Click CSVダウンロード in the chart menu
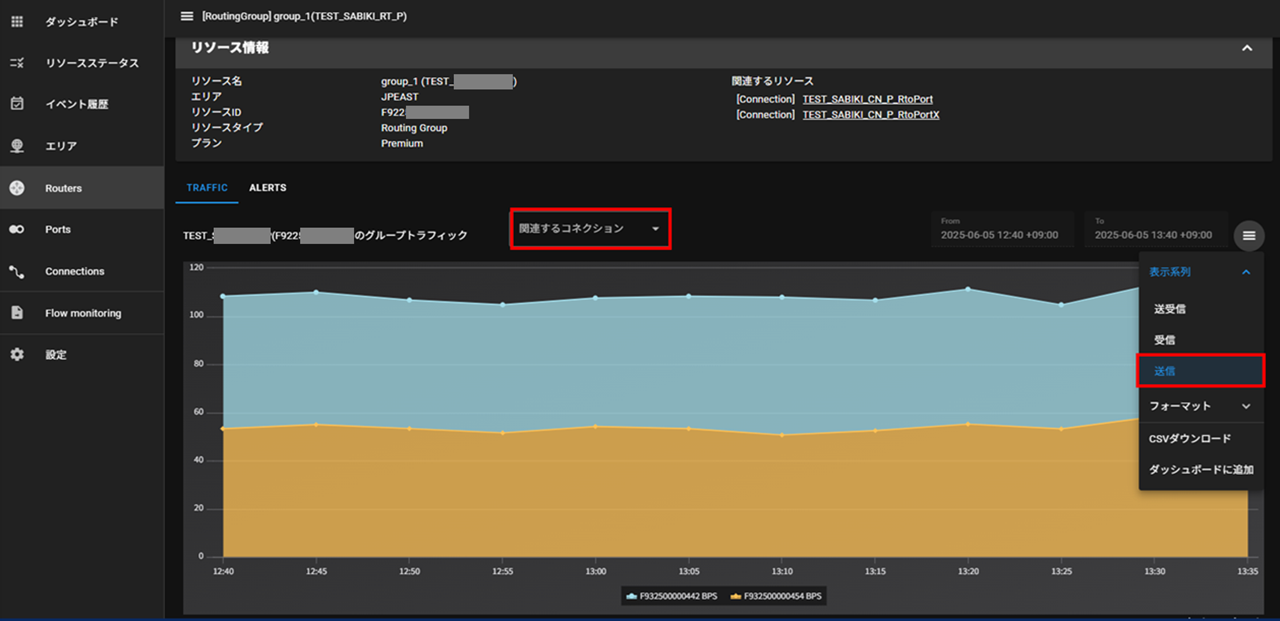 pos(1190,439)
